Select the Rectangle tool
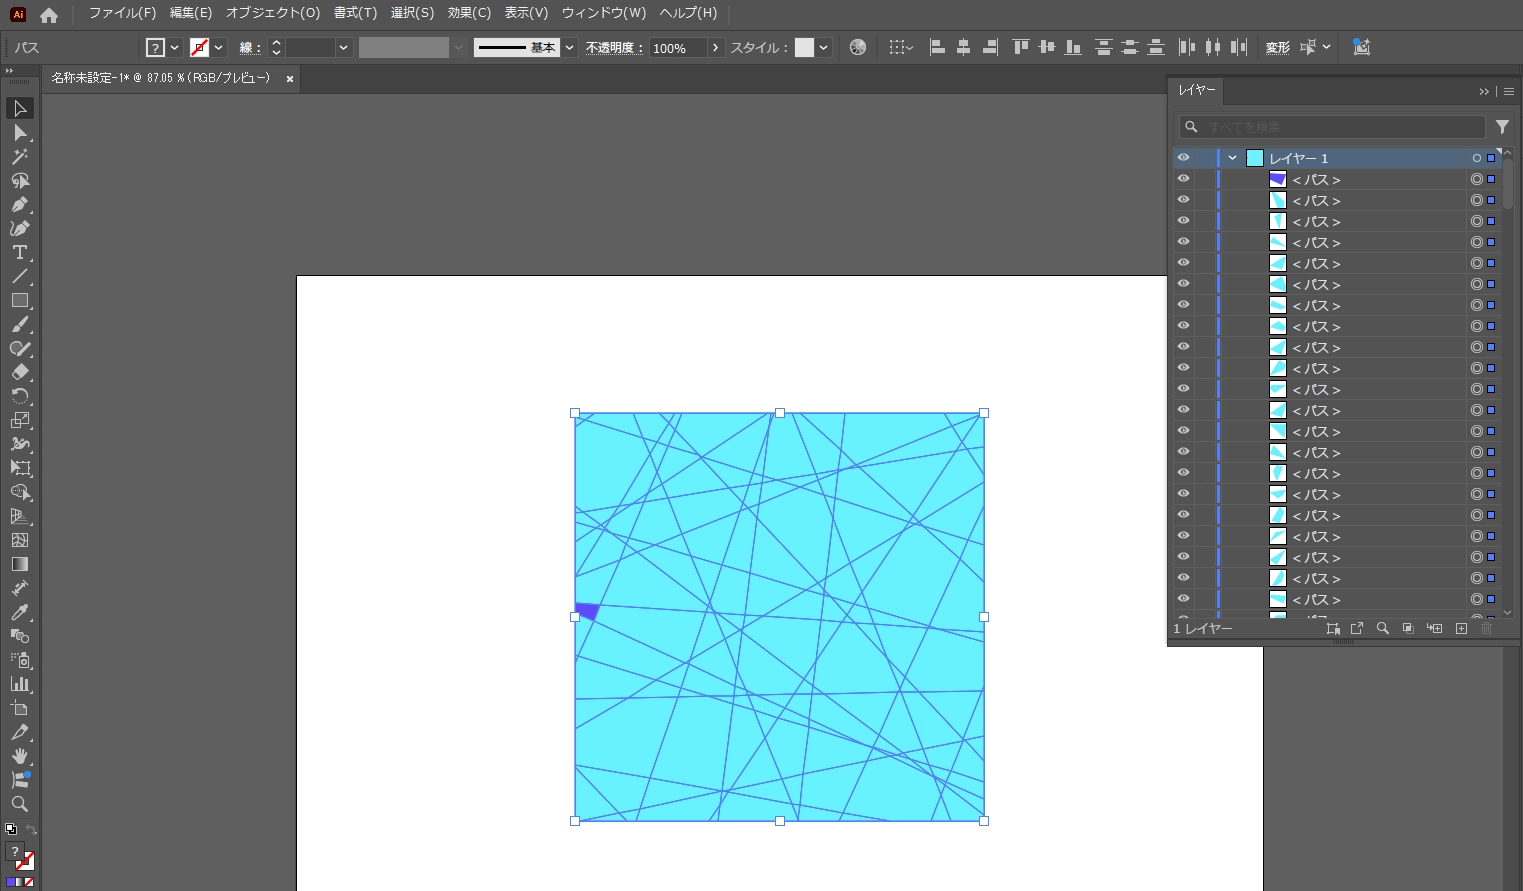Viewport: 1523px width, 891px height. click(20, 300)
